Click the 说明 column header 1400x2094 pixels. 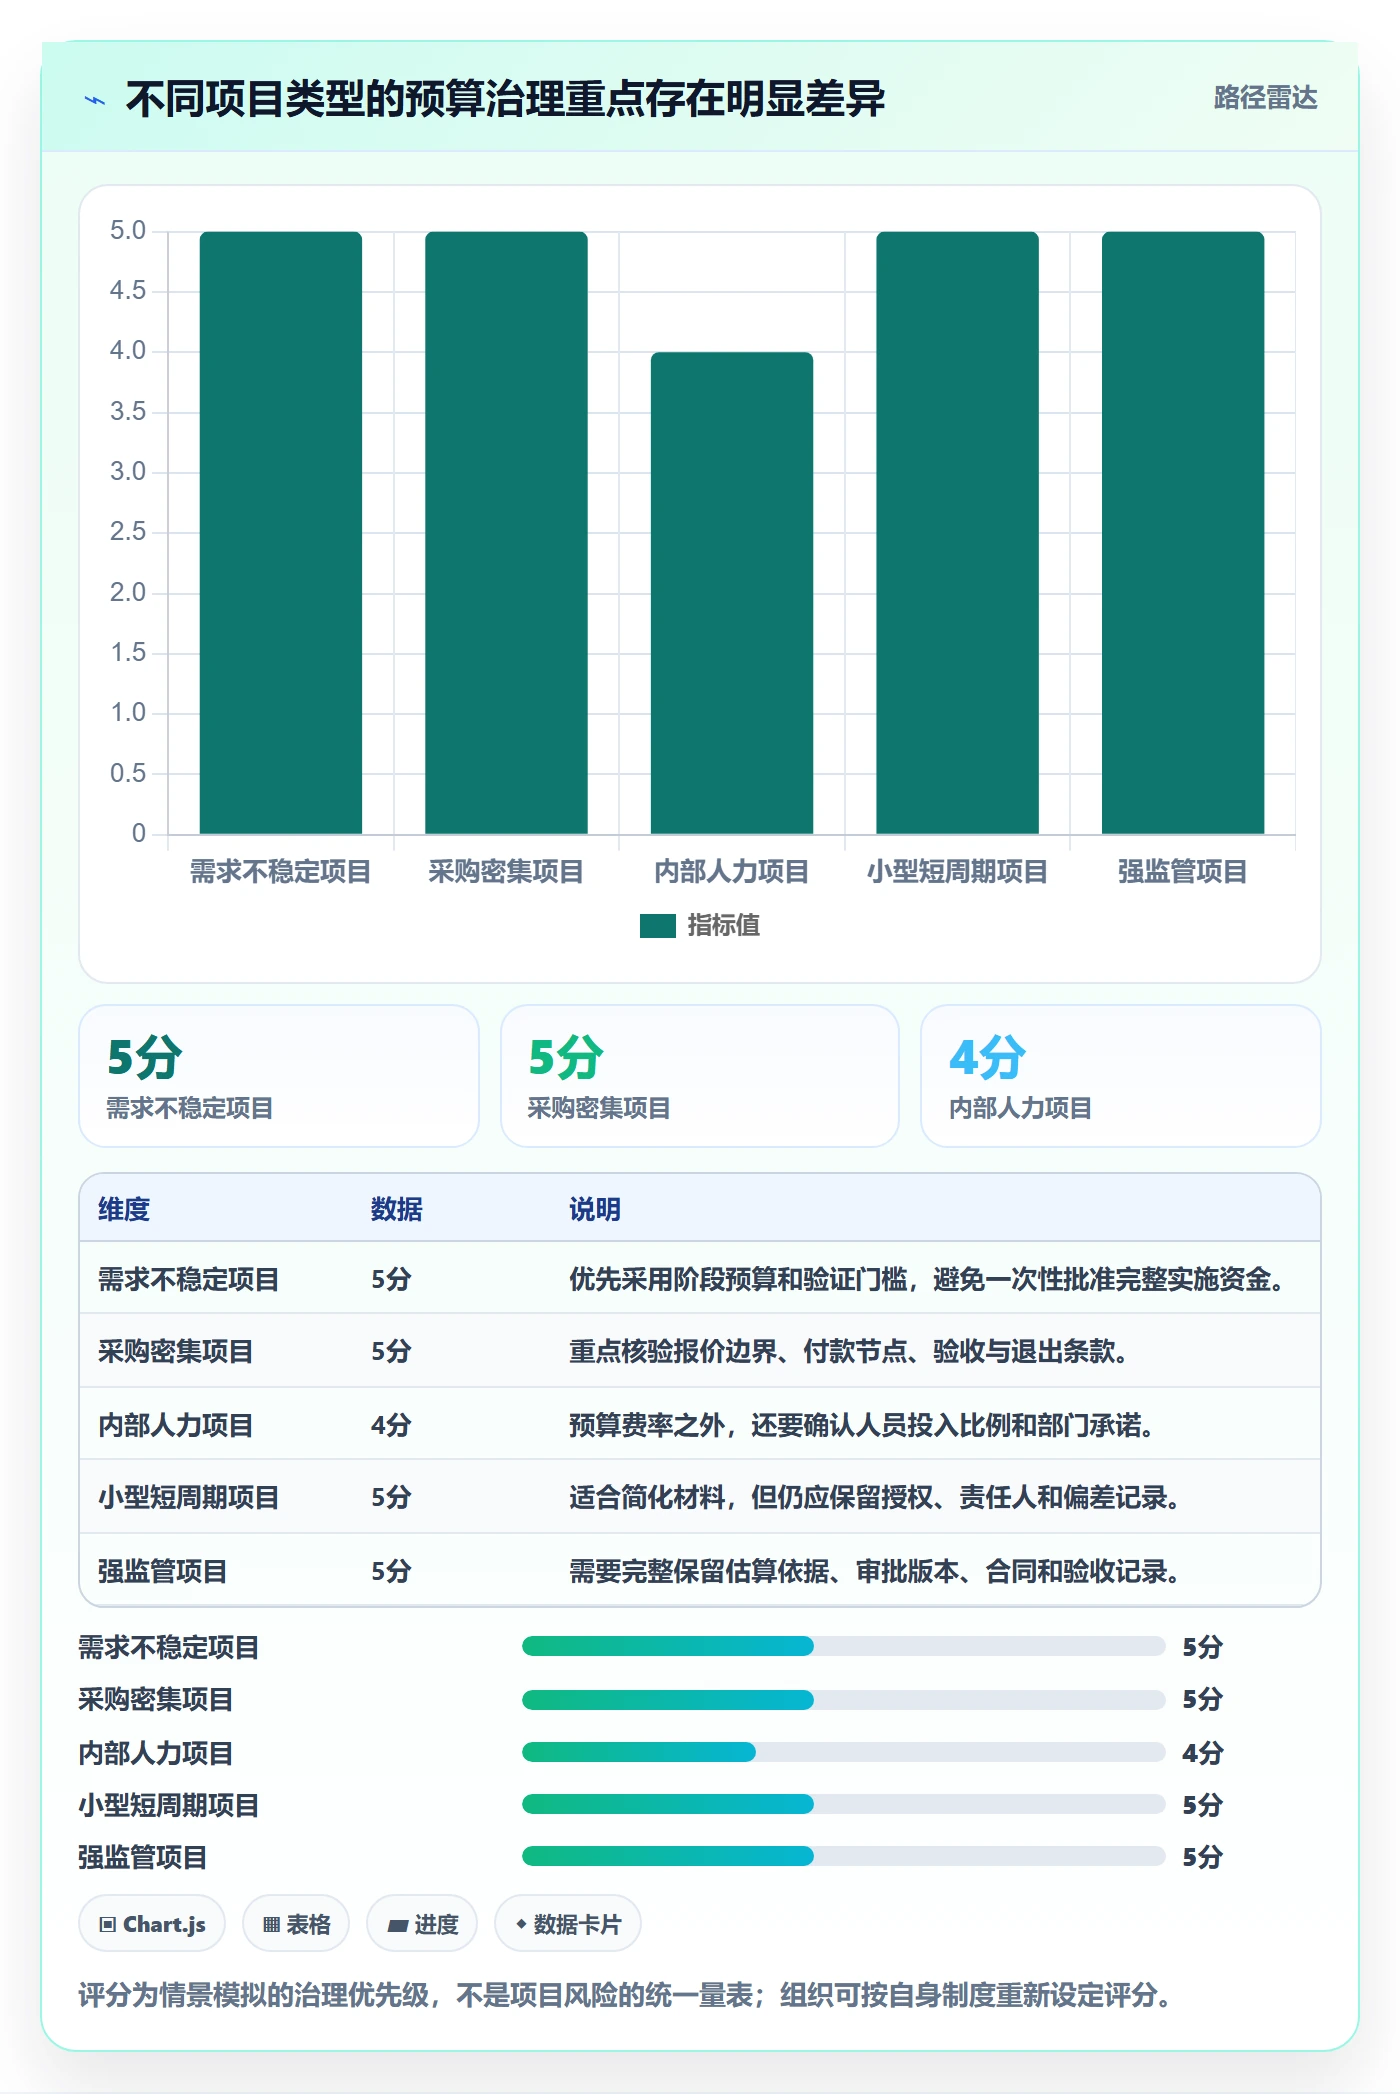click(x=595, y=1209)
